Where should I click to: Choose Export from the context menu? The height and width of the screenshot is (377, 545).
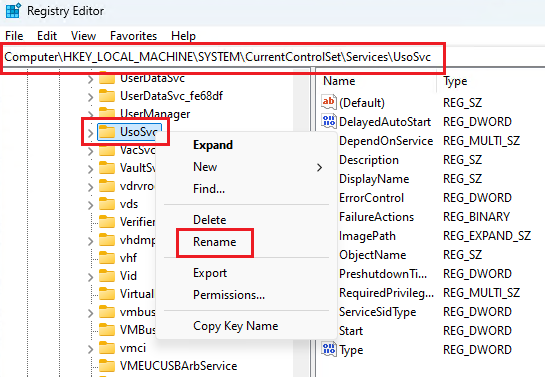point(210,273)
